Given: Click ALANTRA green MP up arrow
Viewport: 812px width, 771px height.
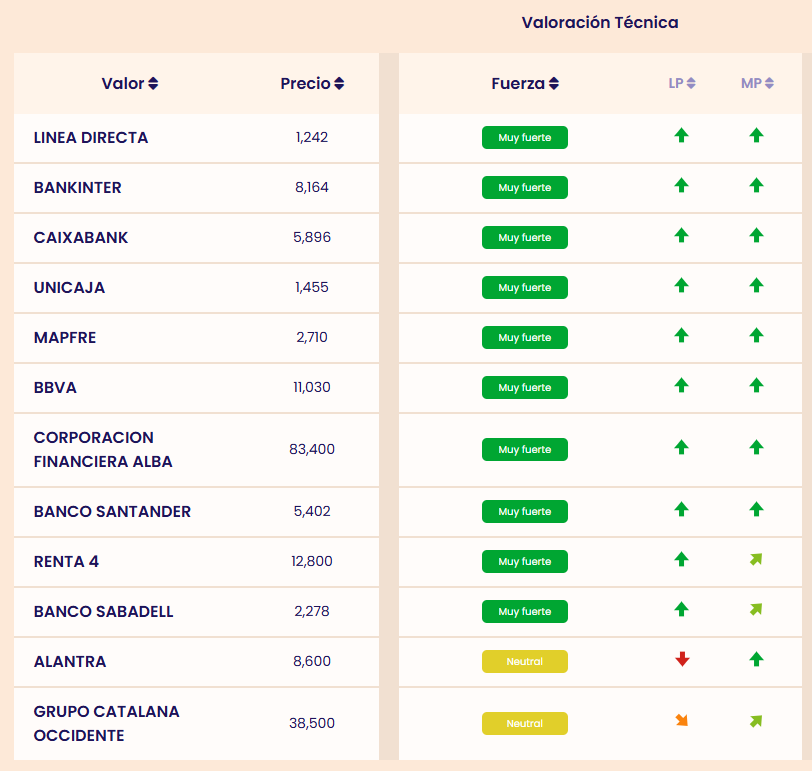Looking at the screenshot, I should [x=756, y=660].
